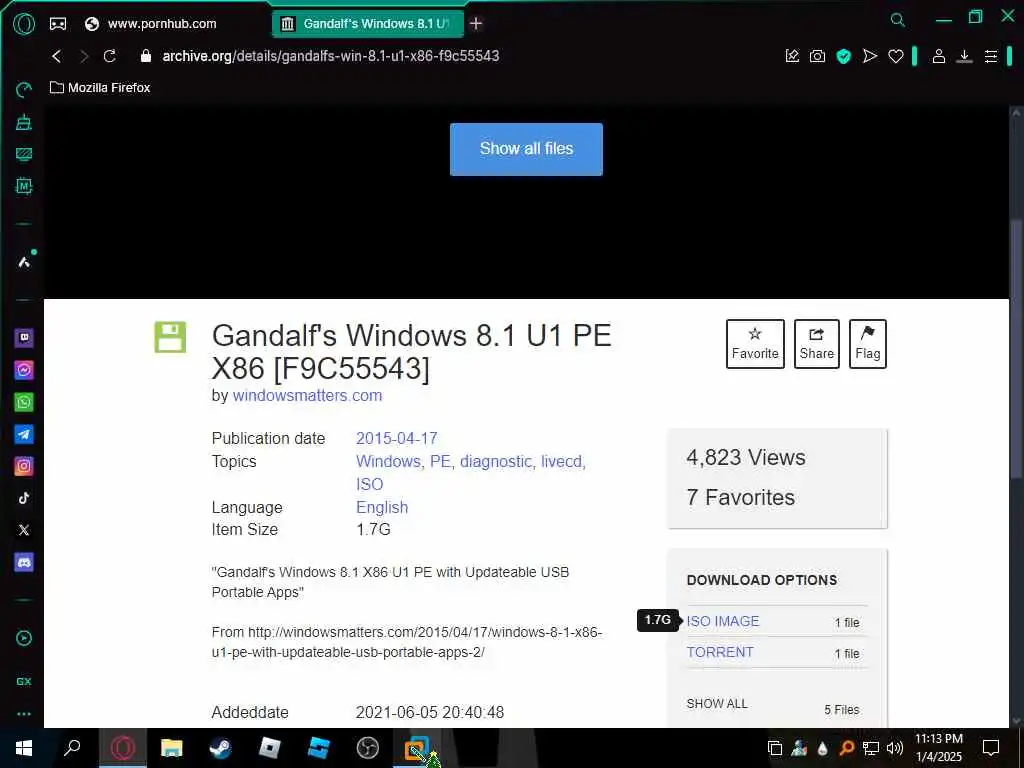Open the volume control in tray

pyautogui.click(x=895, y=748)
